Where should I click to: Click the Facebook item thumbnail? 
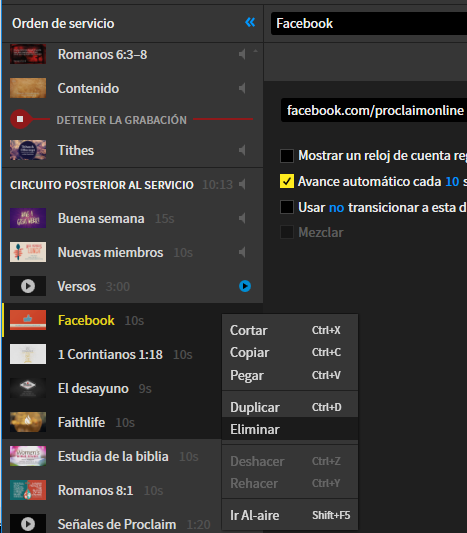tap(28, 320)
